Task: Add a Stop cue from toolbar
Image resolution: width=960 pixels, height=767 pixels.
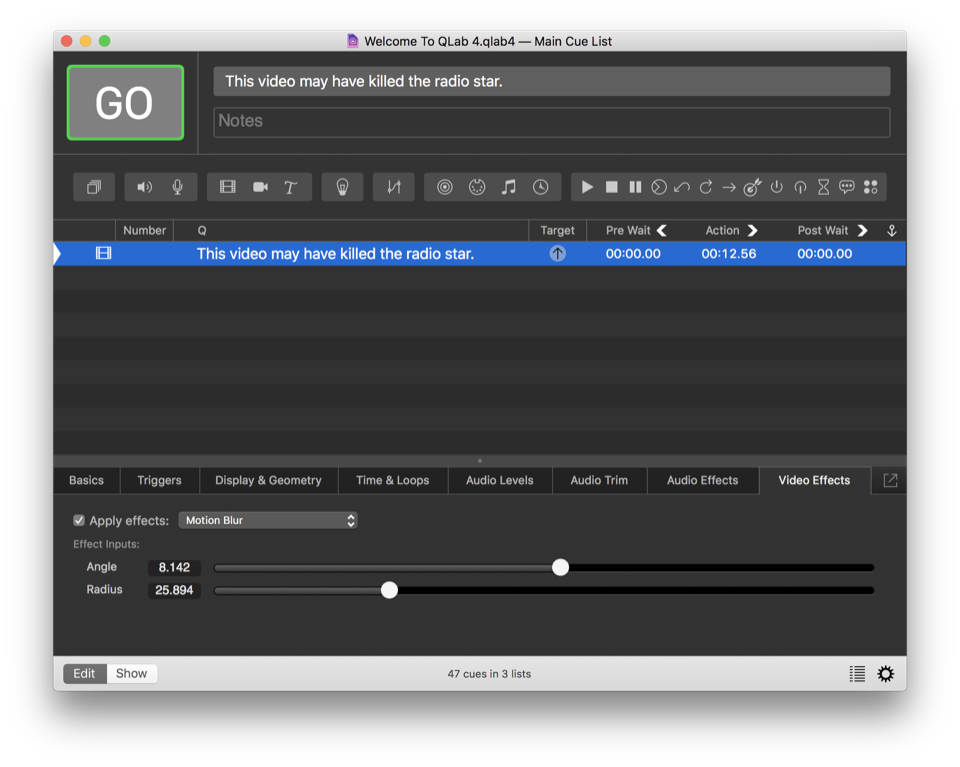Action: 611,187
